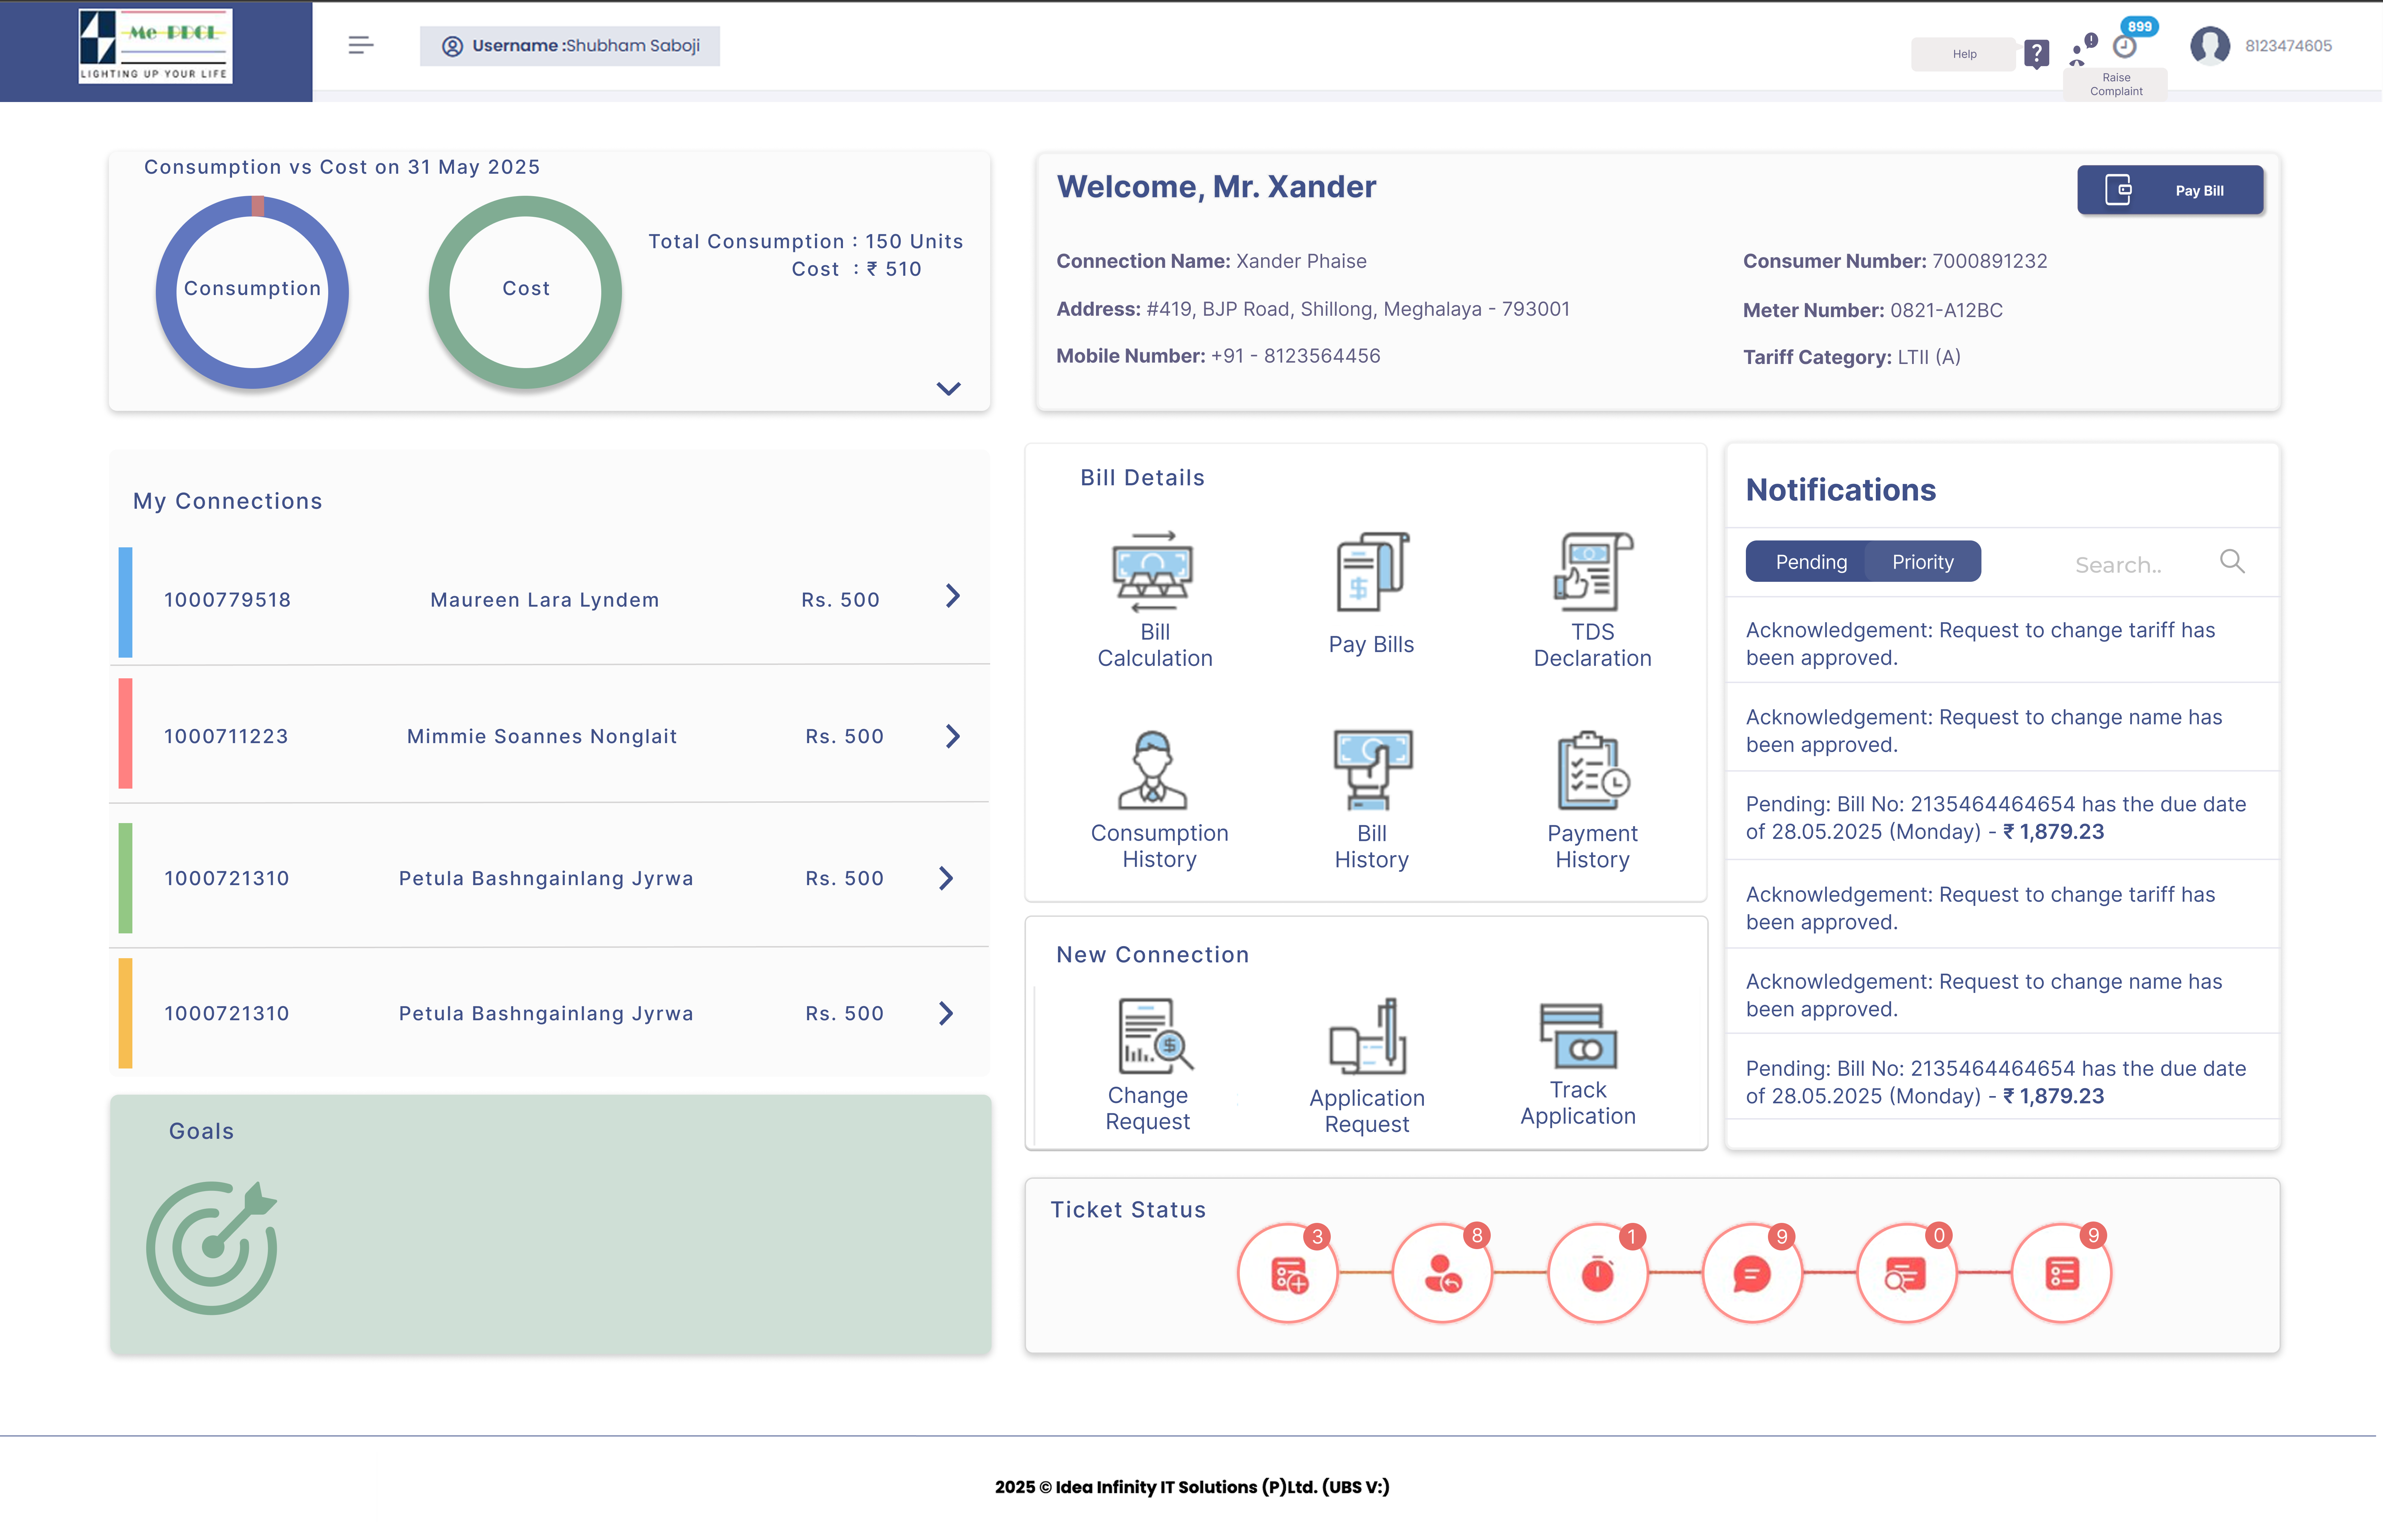
Task: Click the phone number 8123474605
Action: (2288, 46)
